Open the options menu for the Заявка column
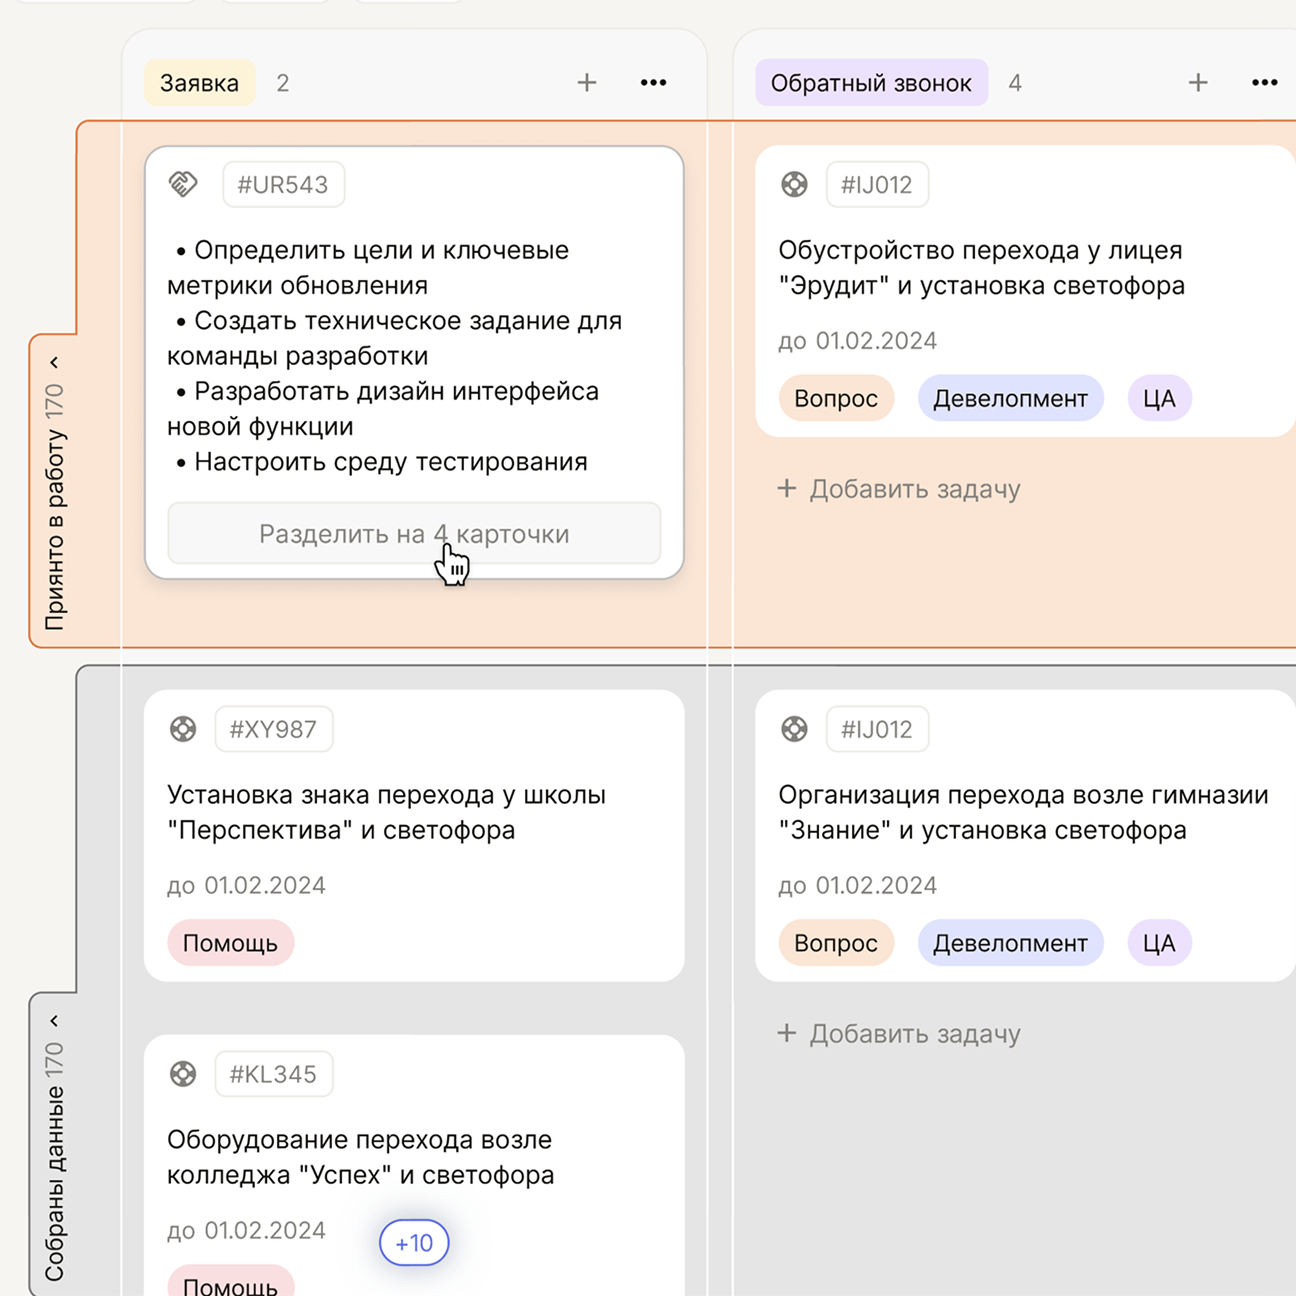This screenshot has width=1296, height=1296. click(x=653, y=83)
